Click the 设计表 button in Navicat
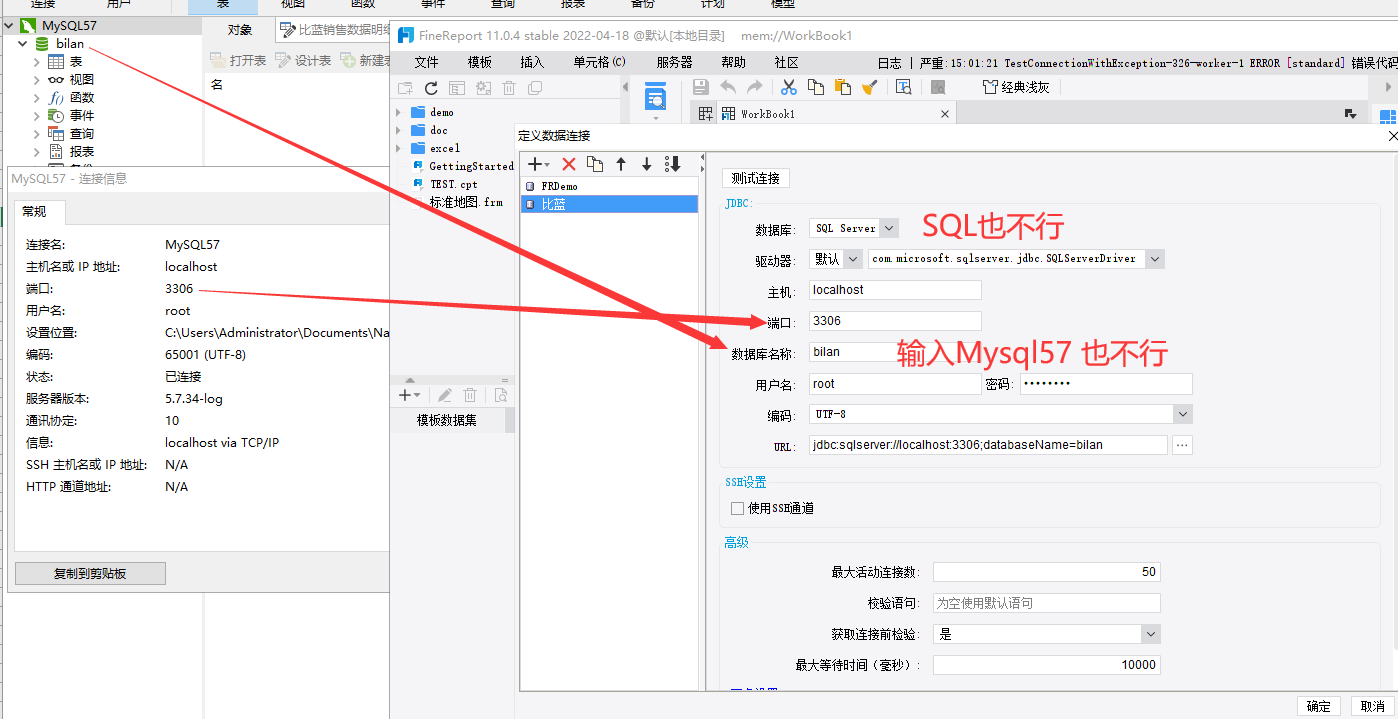The height and width of the screenshot is (719, 1398). pyautogui.click(x=303, y=61)
